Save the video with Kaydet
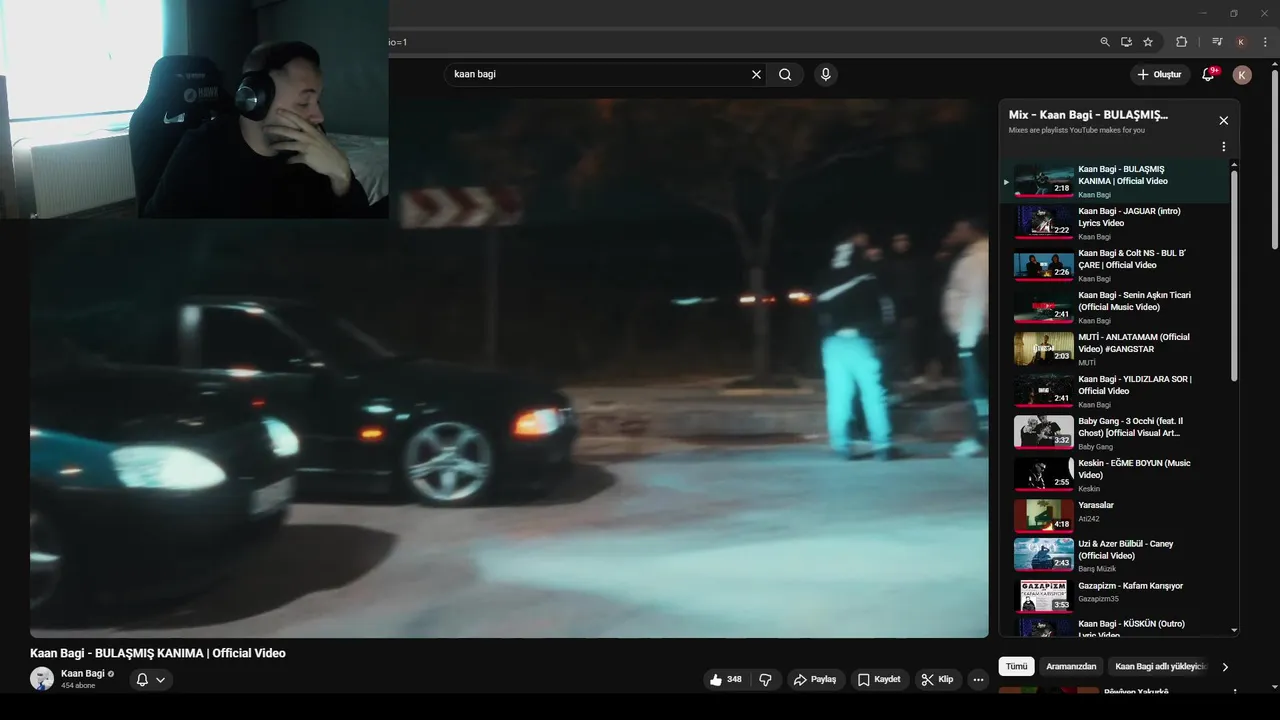Viewport: 1280px width, 720px height. 879,679
